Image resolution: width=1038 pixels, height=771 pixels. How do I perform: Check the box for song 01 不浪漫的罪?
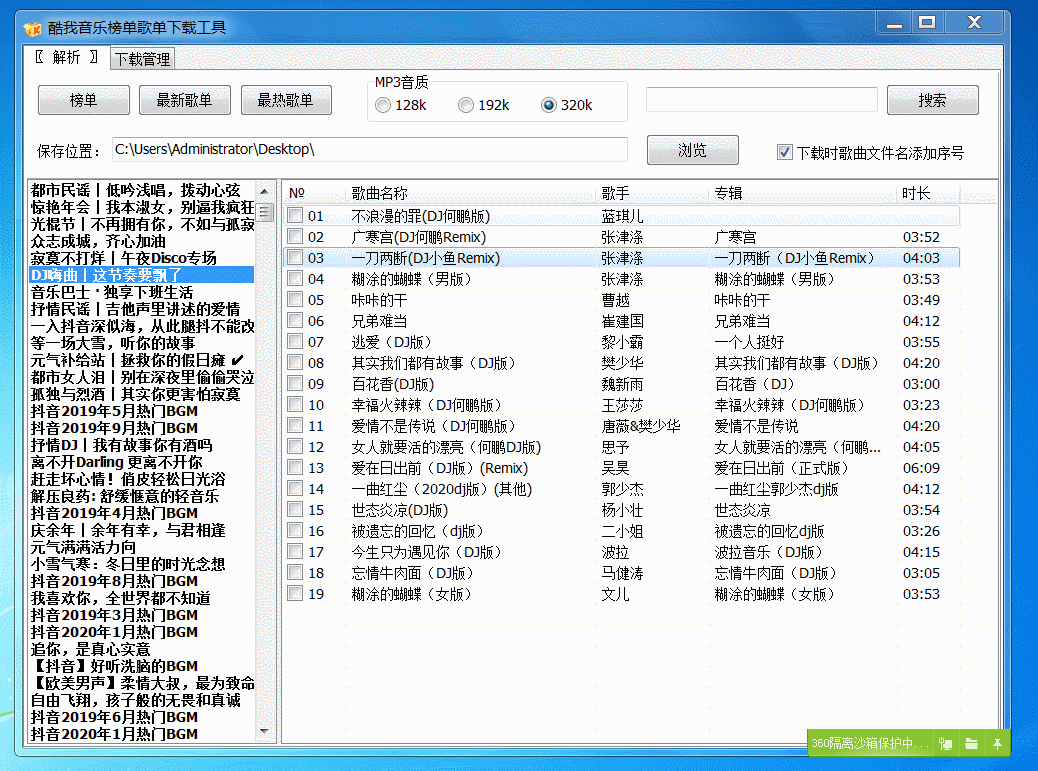[295, 215]
